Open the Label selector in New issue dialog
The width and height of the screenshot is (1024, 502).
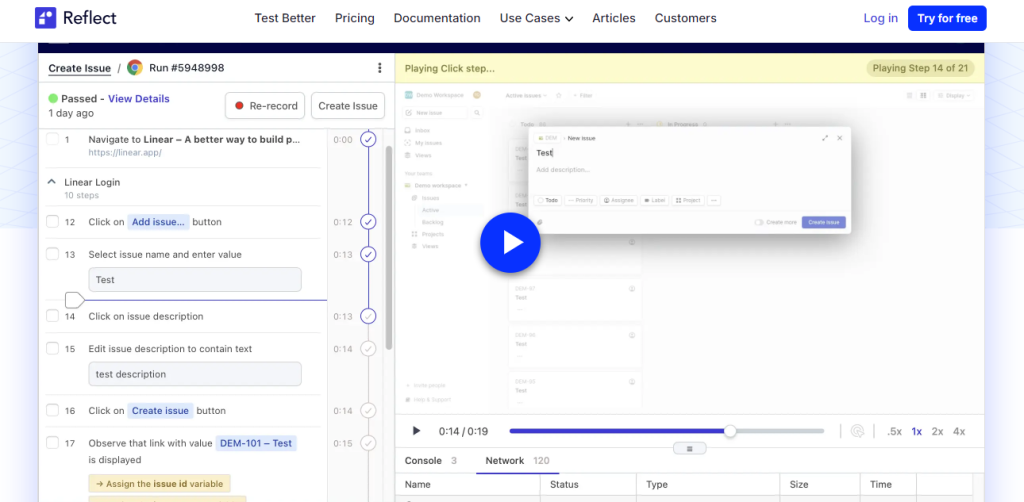[655, 200]
